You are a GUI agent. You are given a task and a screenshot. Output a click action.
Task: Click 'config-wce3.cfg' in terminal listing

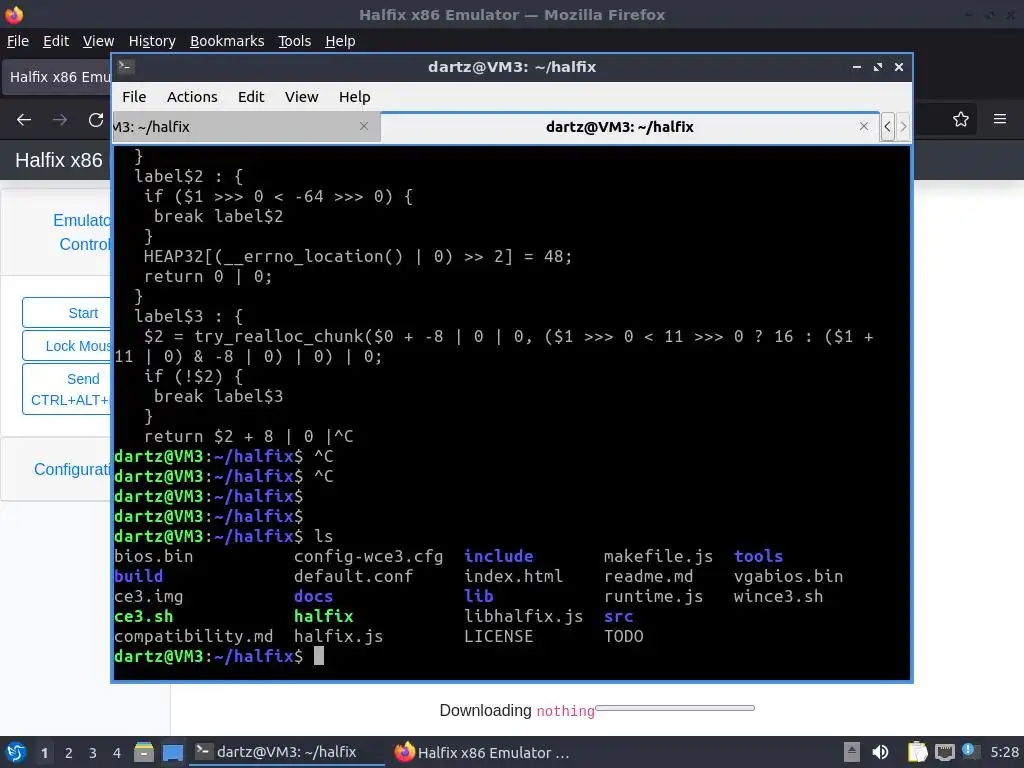(x=368, y=556)
